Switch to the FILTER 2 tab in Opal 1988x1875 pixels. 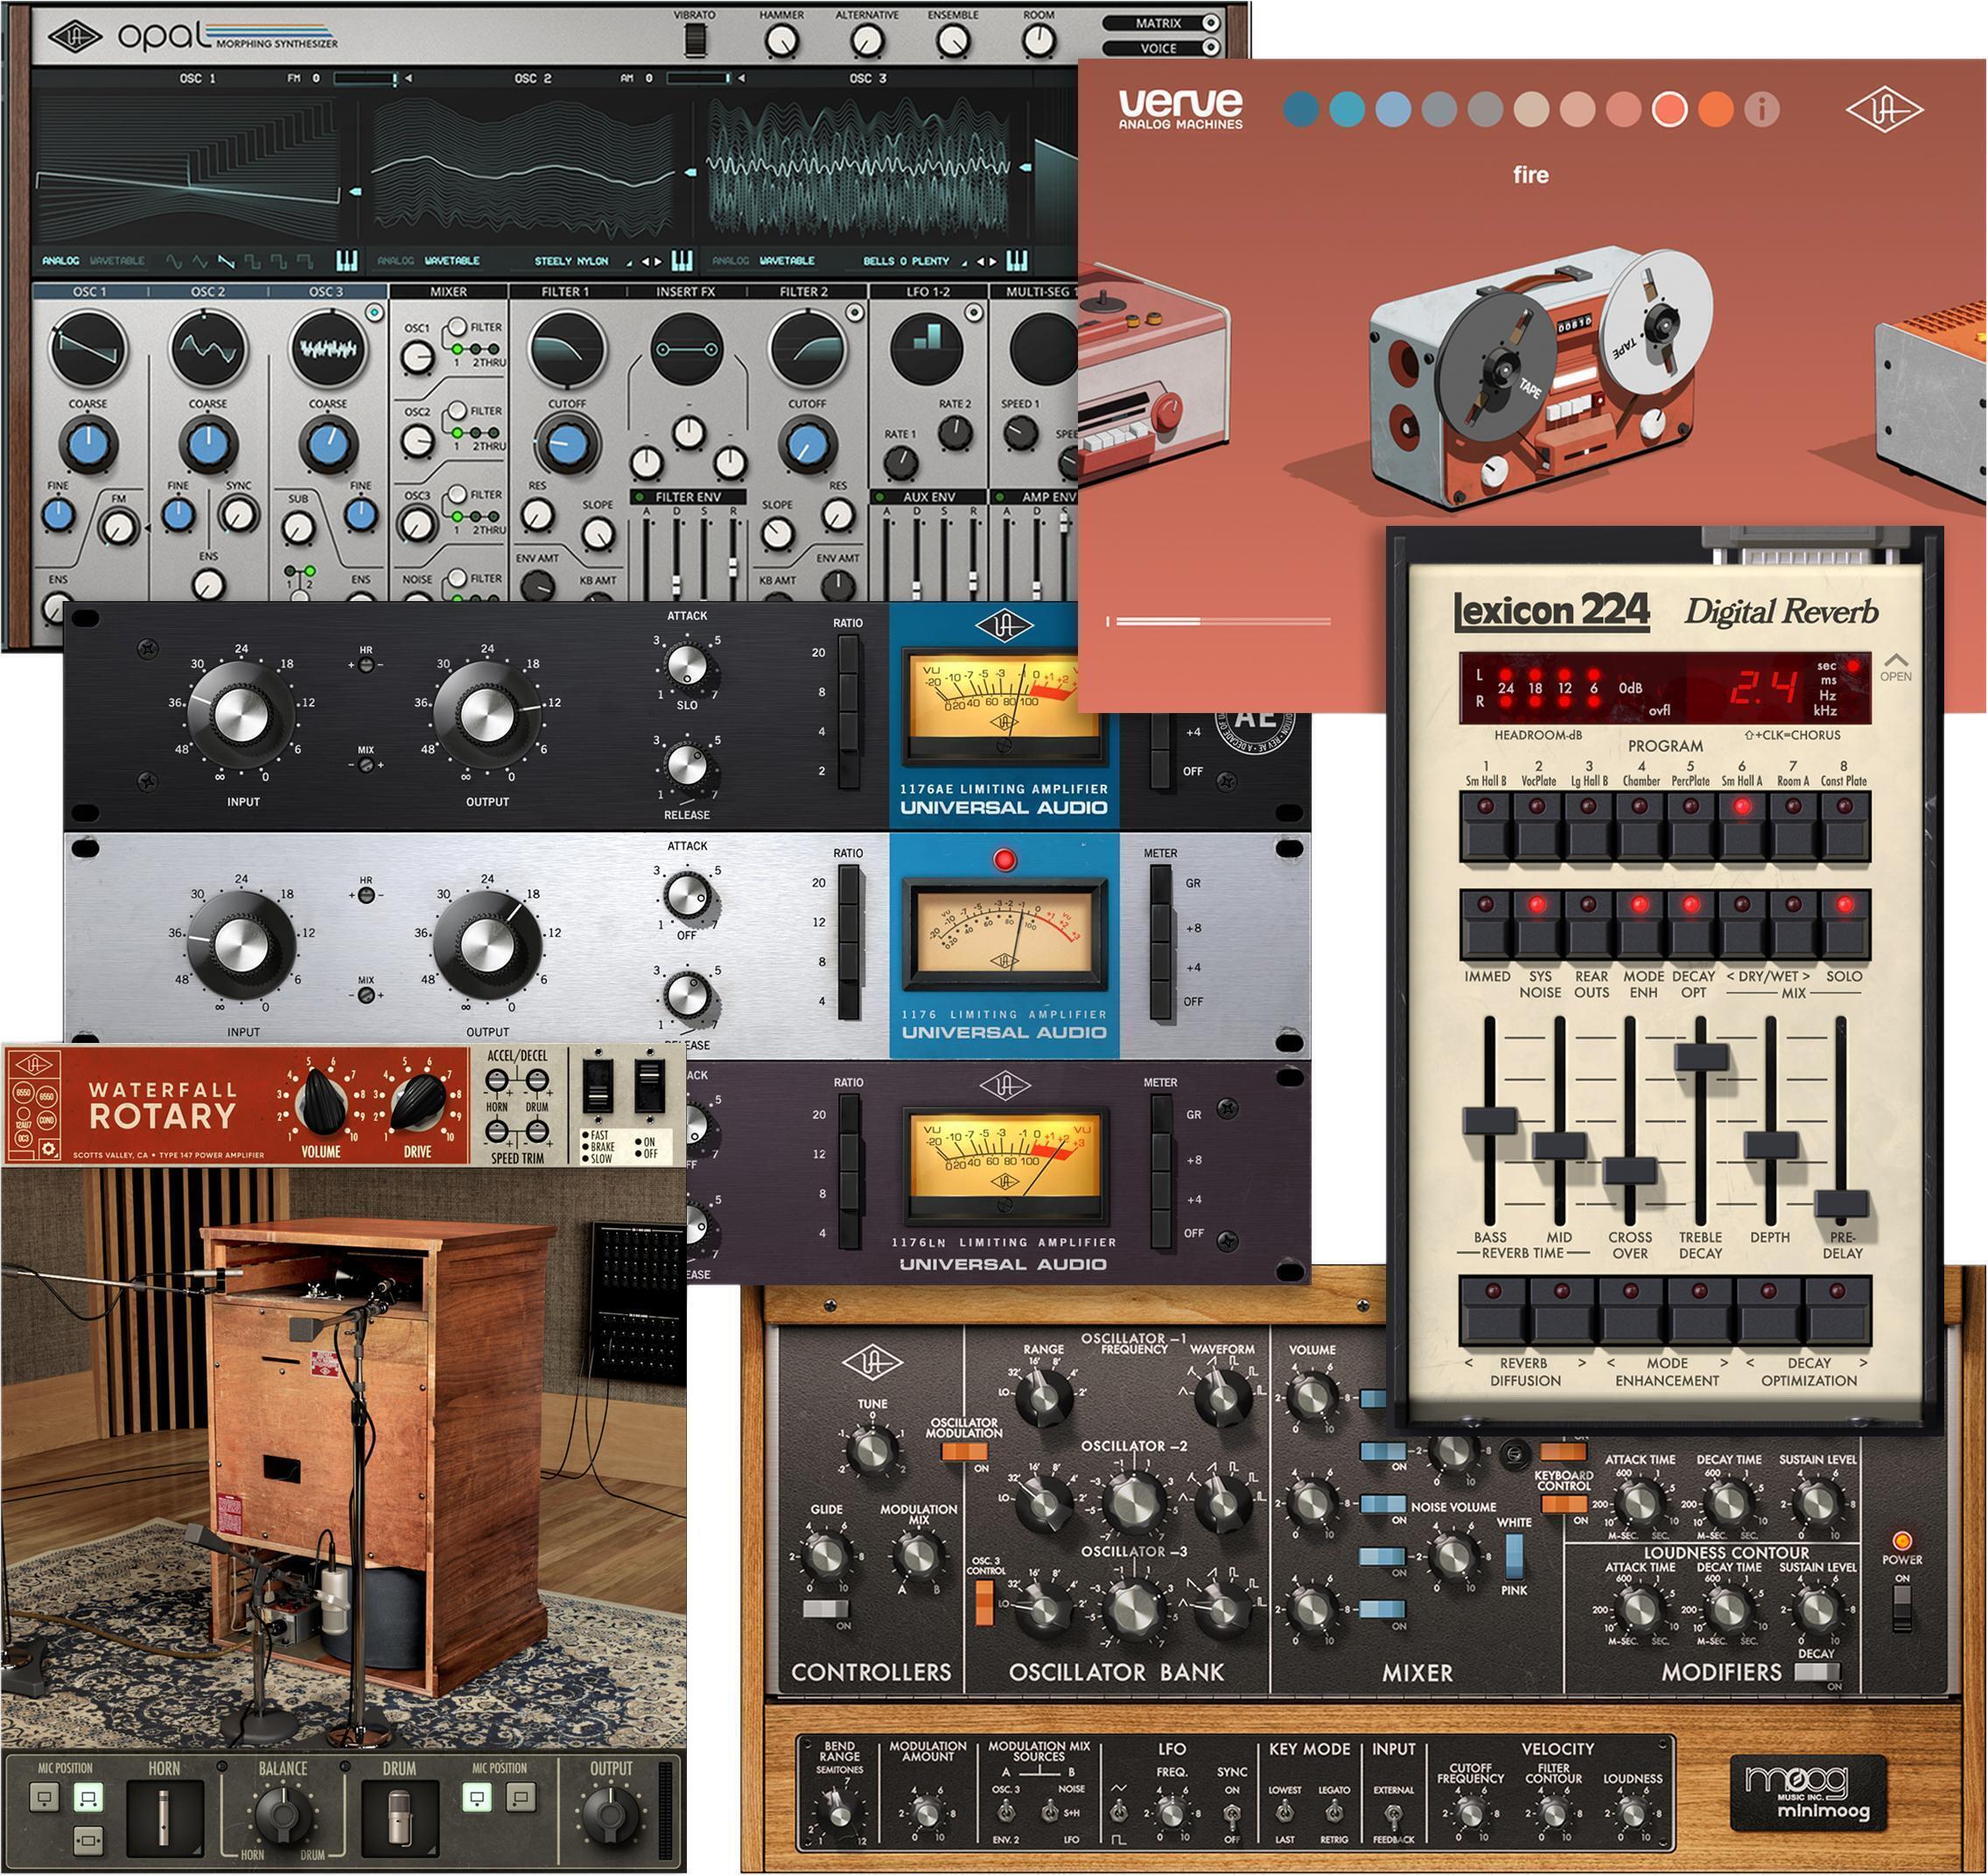pos(804,292)
